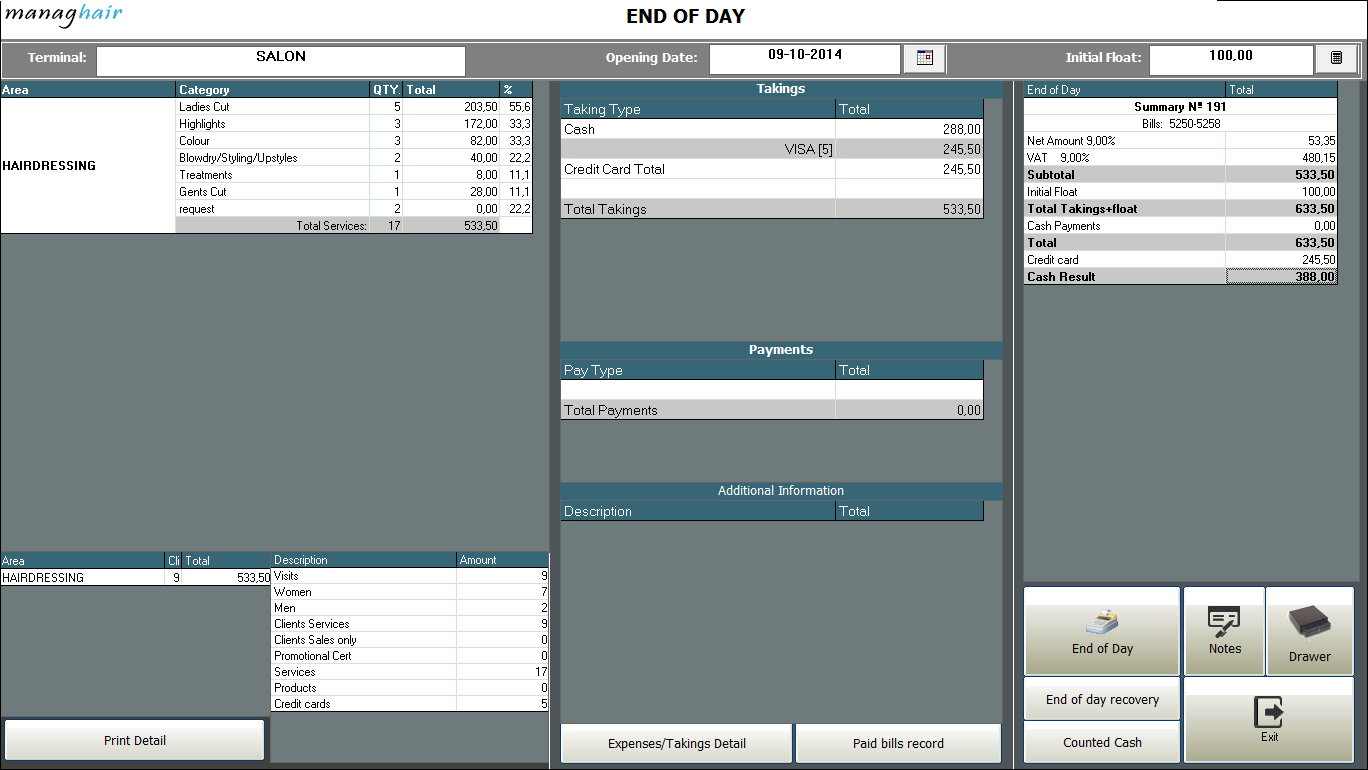Click the Opening Date field
This screenshot has width=1368, height=770.
[x=805, y=59]
